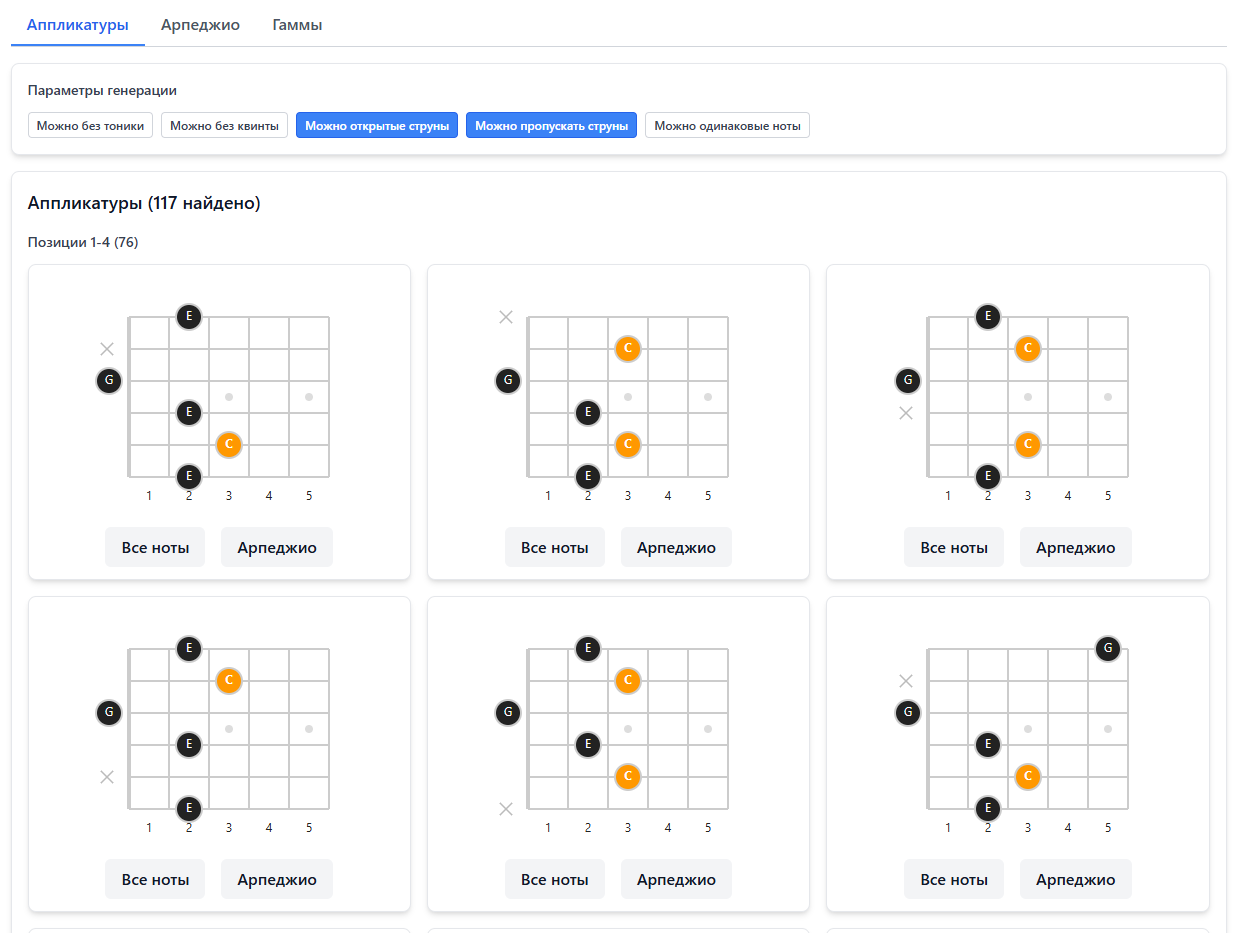Click the muted-string X in the second chord diagram

pos(506,317)
